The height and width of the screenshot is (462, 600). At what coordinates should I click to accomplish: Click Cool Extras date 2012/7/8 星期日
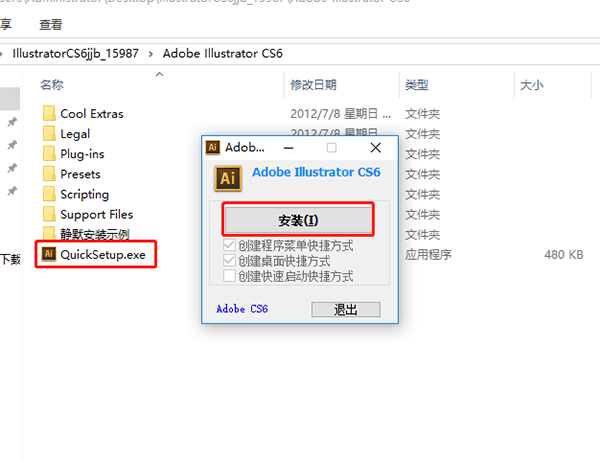[x=341, y=114]
